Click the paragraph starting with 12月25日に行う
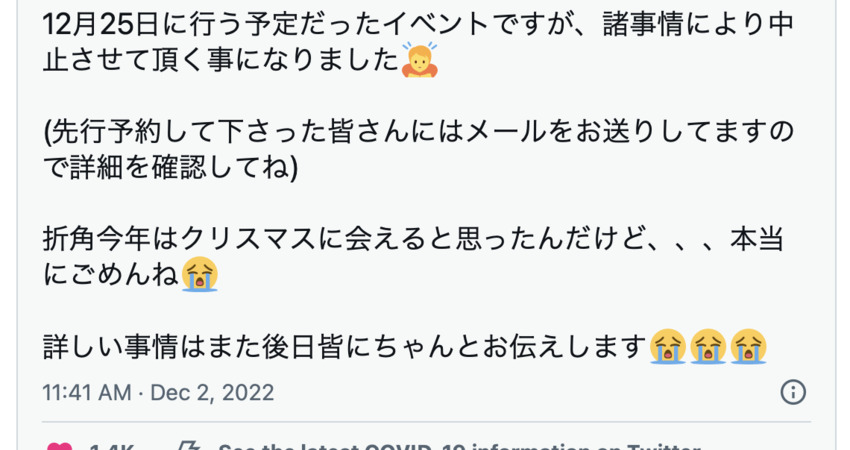The height and width of the screenshot is (450, 850). pos(418,42)
